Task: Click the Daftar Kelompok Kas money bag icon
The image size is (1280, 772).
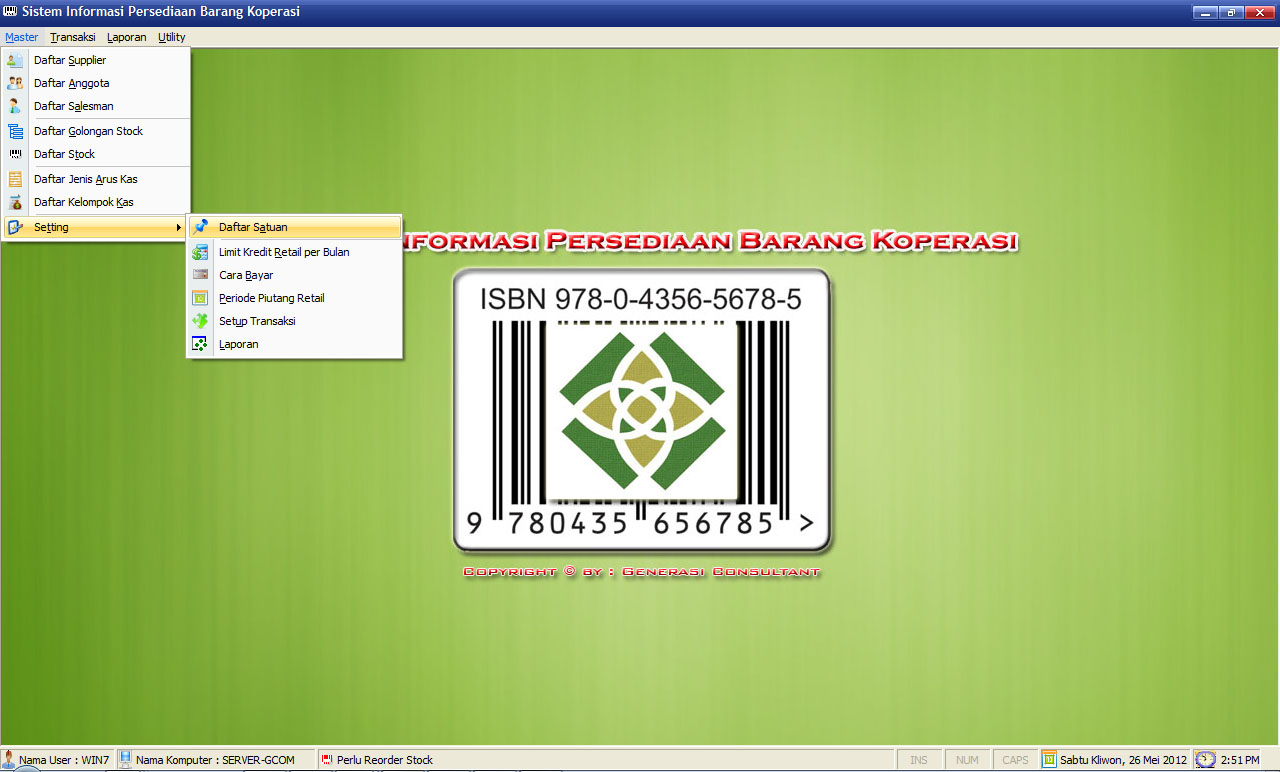Action: [15, 202]
